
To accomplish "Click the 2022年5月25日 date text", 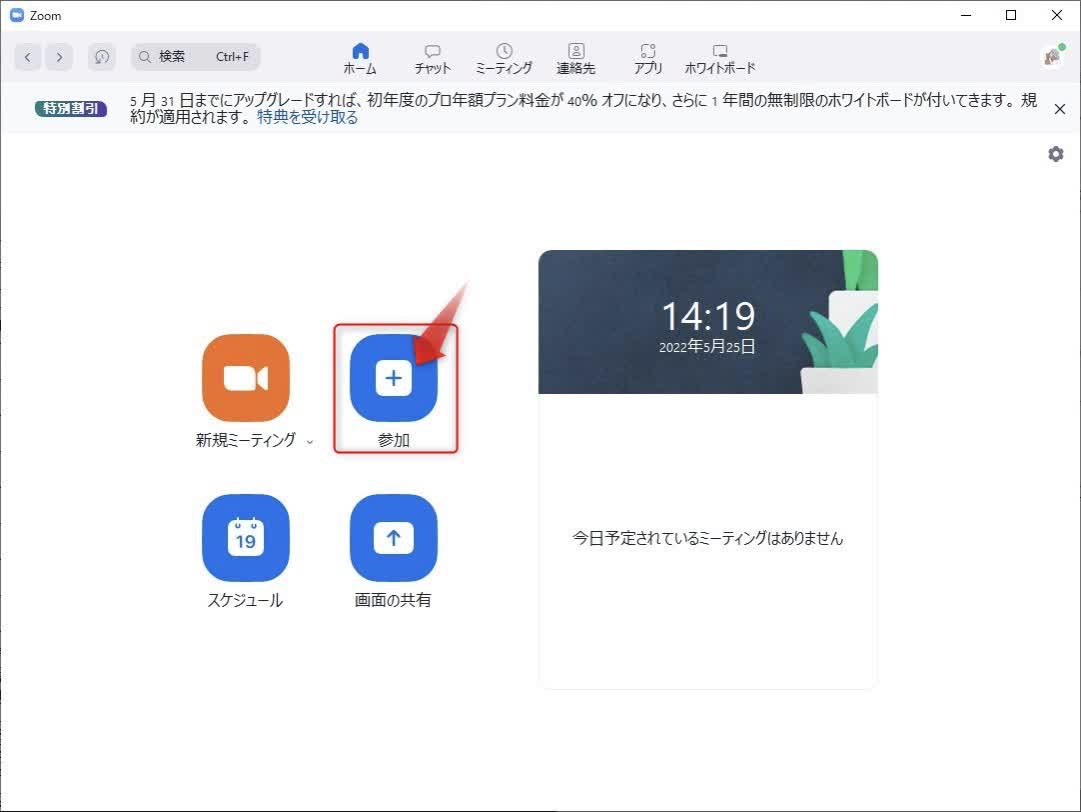I will pos(707,346).
